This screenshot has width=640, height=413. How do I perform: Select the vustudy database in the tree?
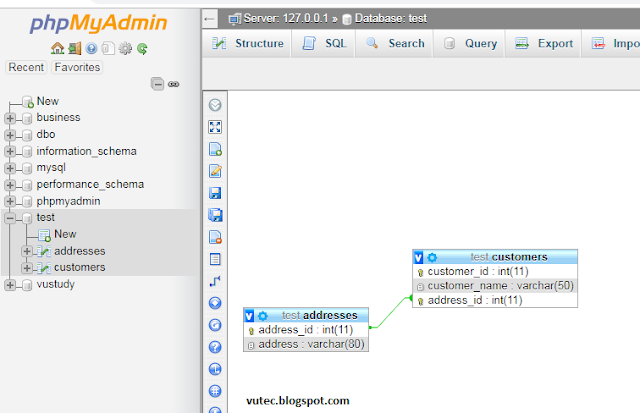tap(56, 284)
